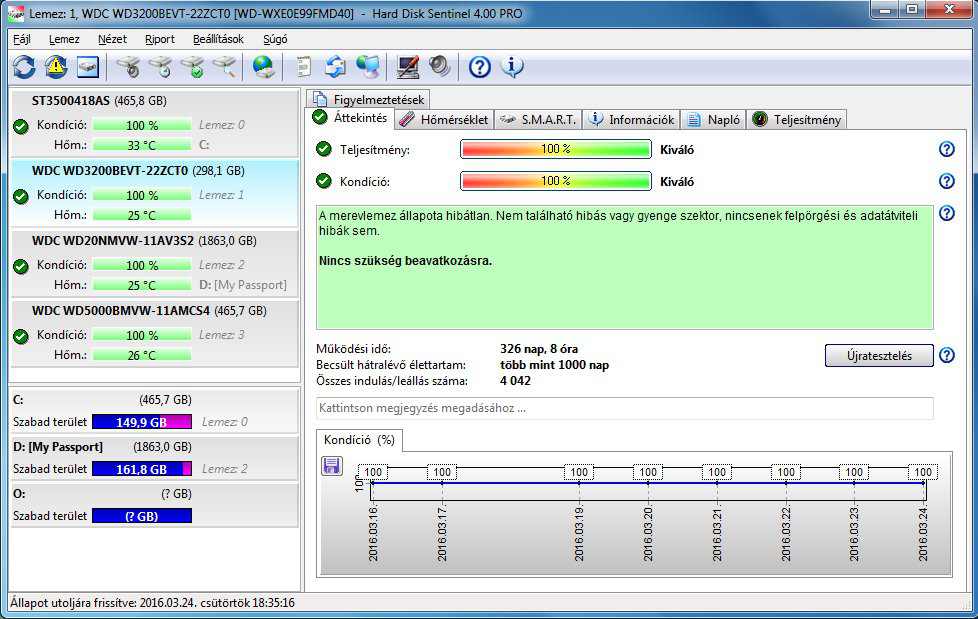This screenshot has height=619, width=978.
Task: Click the blue refresh arrows toolbar icon
Action: tap(24, 66)
